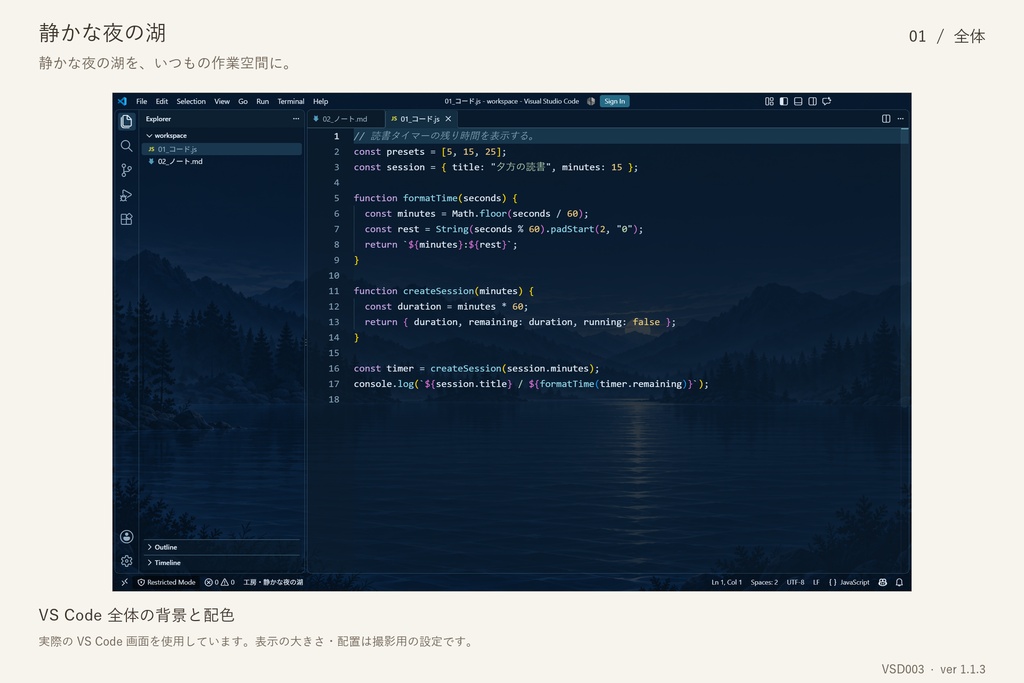Select 01_コード.js in Explorer tree
The image size is (1024, 683).
(x=222, y=149)
